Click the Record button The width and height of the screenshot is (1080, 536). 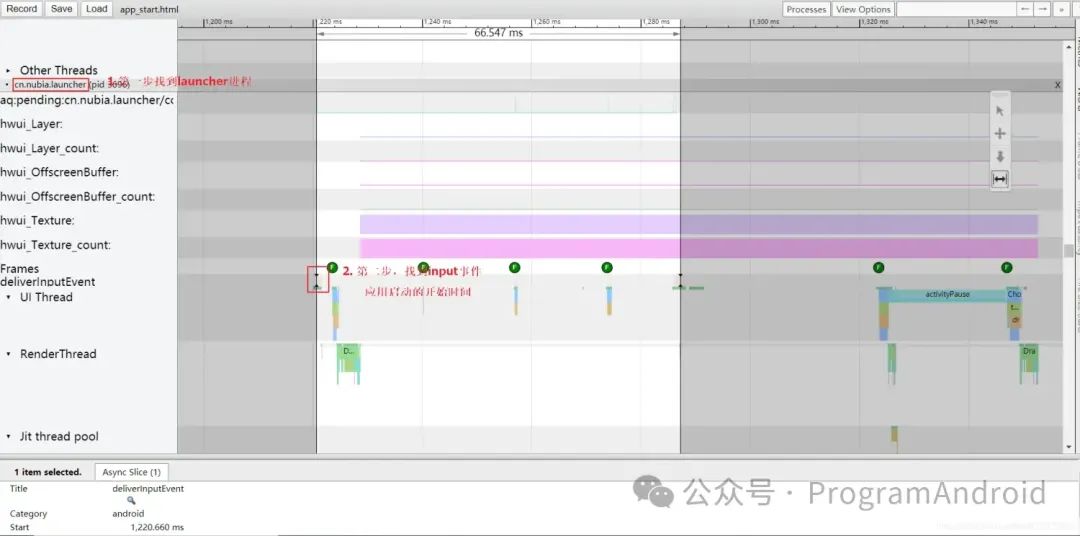(21, 9)
